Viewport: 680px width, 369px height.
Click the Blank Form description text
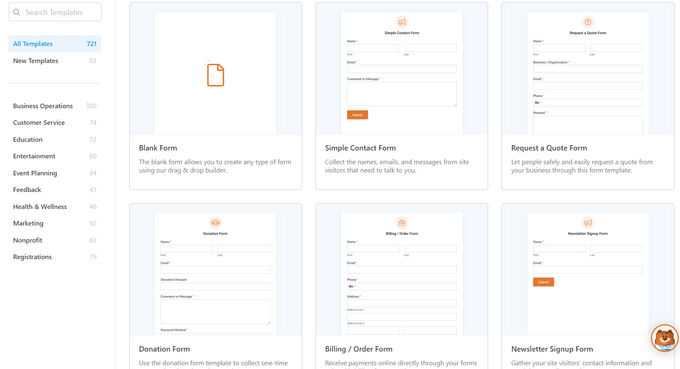[215, 166]
